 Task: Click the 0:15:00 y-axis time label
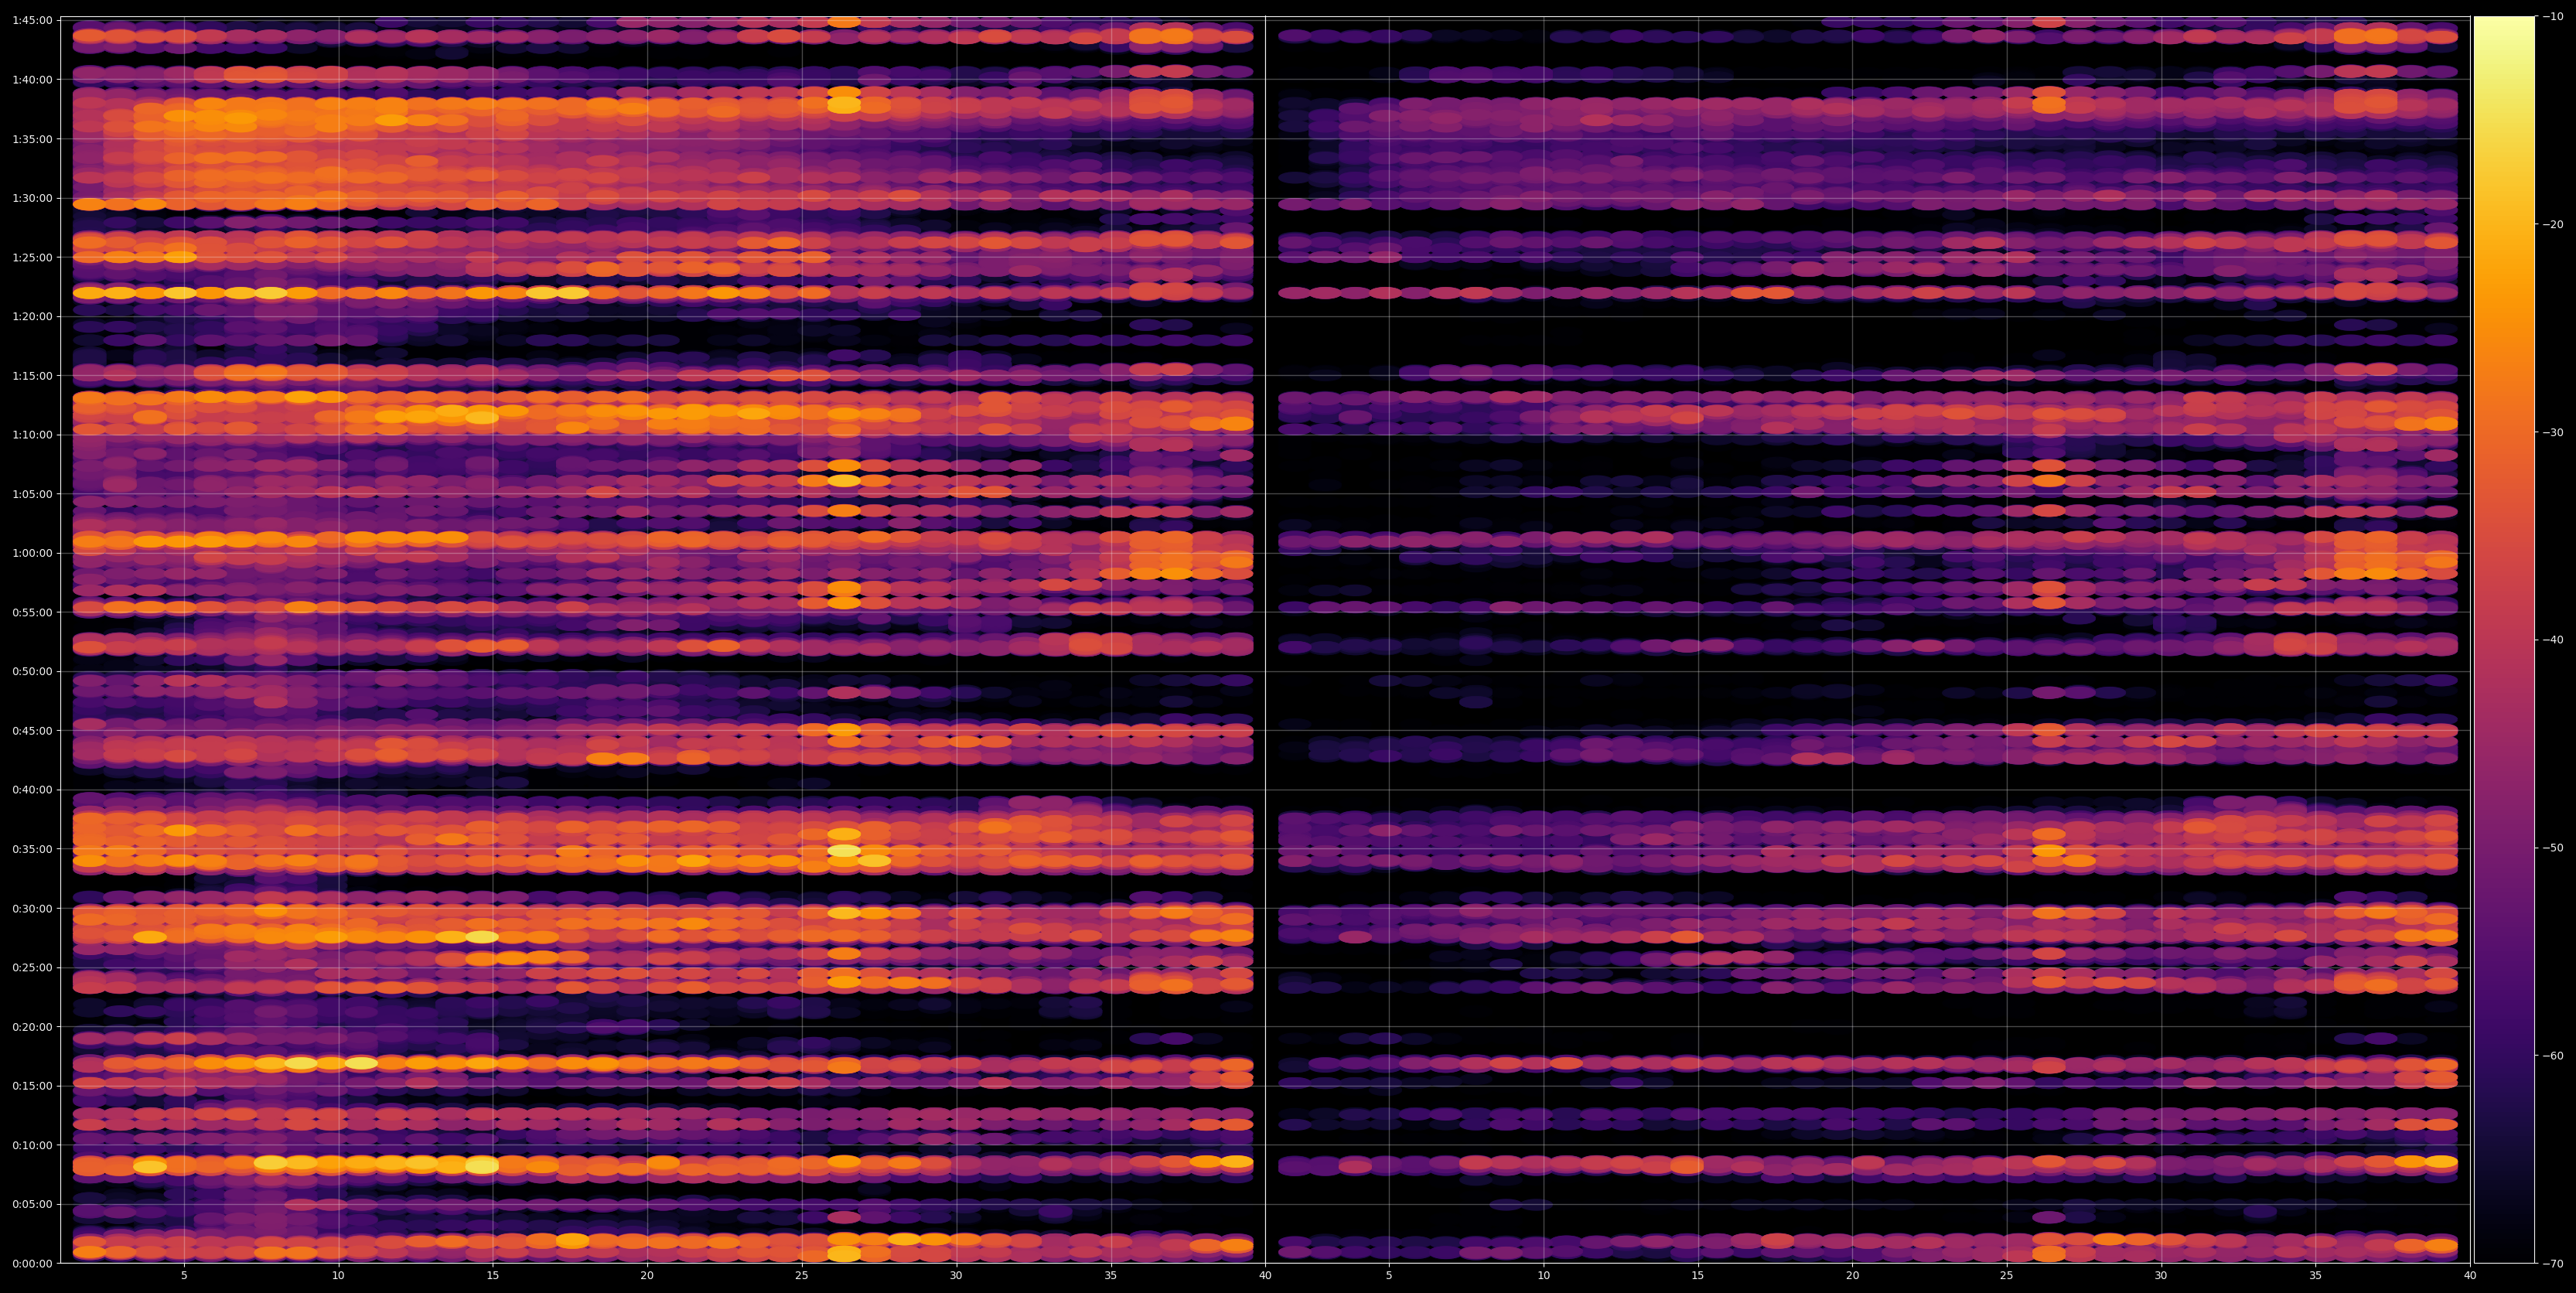(x=32, y=1086)
